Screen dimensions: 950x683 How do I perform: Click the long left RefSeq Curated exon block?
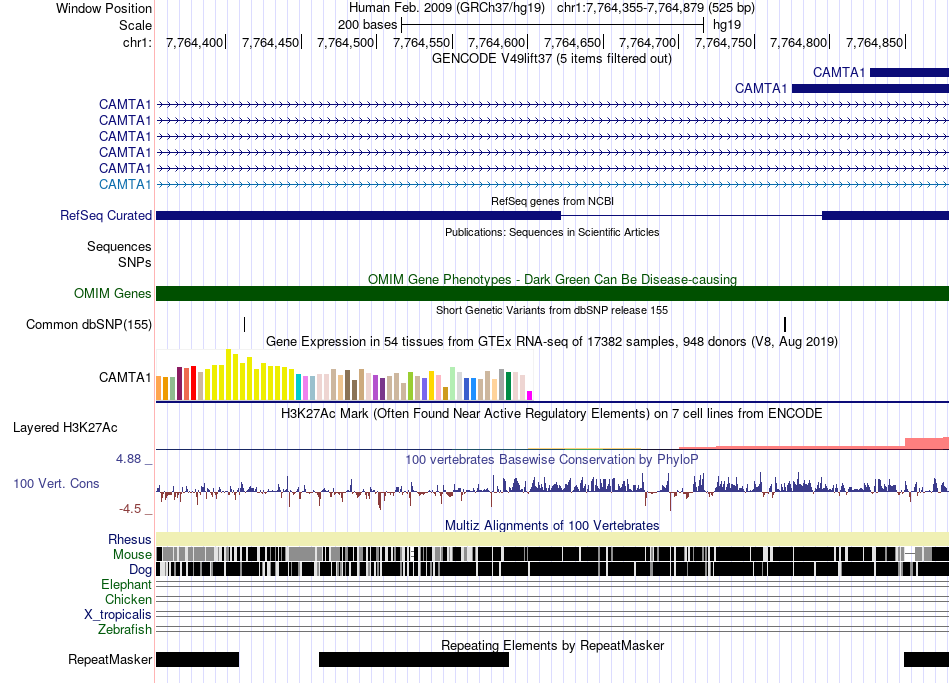359,215
